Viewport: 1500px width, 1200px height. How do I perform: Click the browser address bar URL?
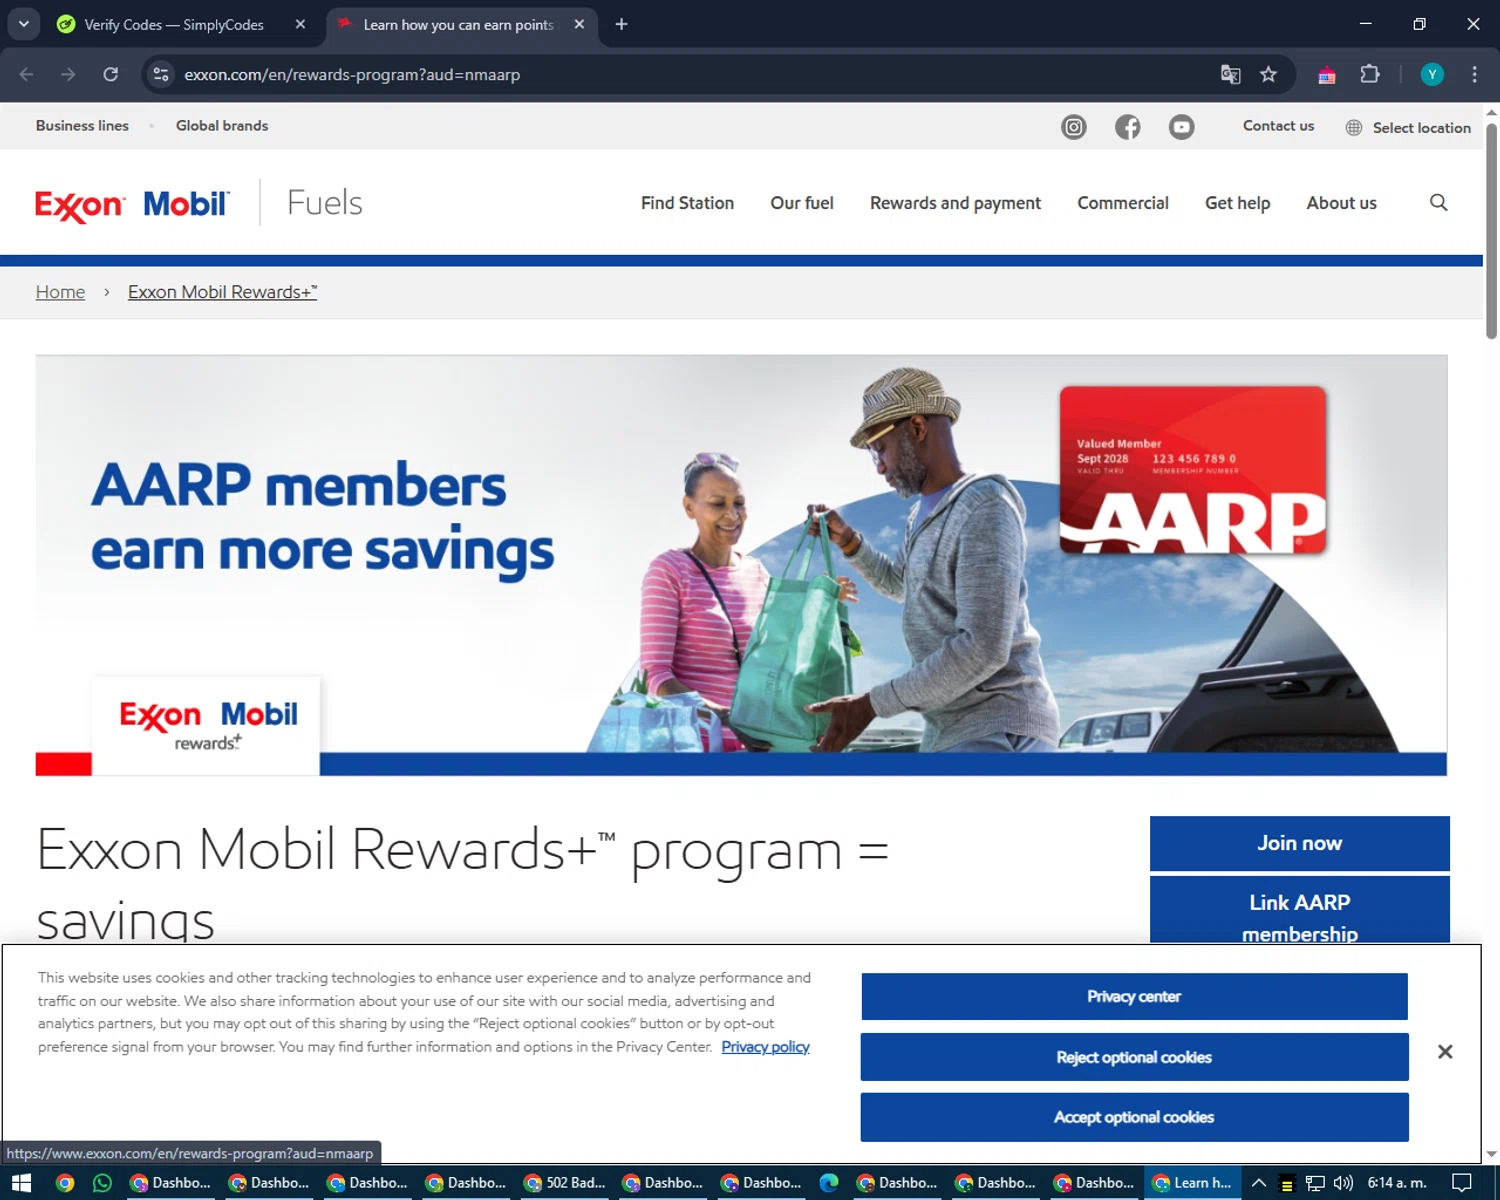352,74
